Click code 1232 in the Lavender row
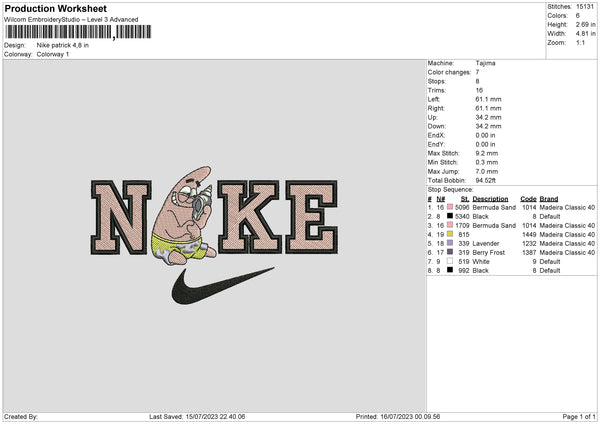The height and width of the screenshot is (424, 600). click(529, 243)
